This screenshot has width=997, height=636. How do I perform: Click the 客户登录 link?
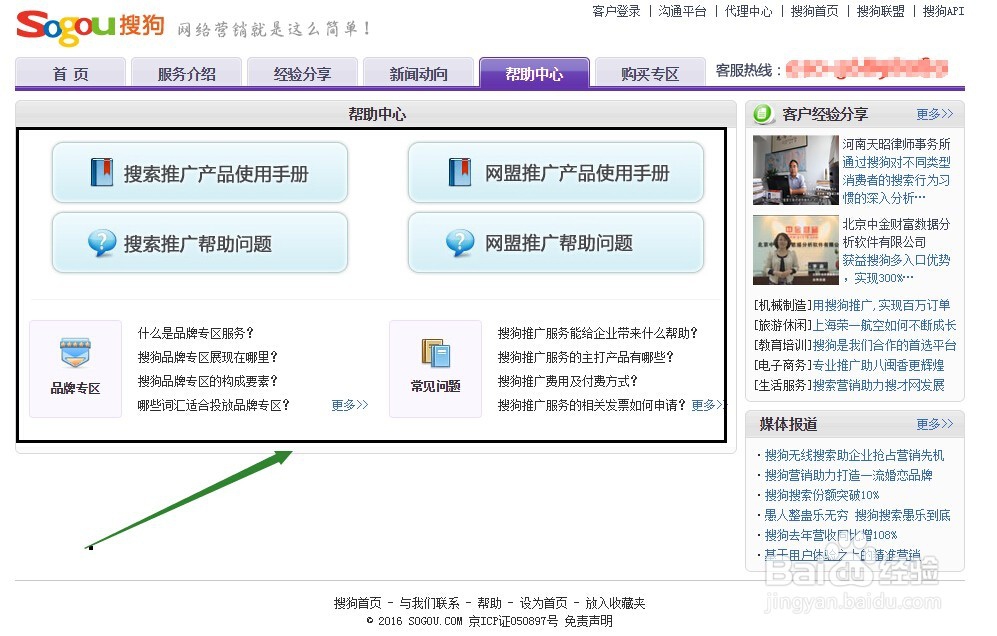(616, 11)
